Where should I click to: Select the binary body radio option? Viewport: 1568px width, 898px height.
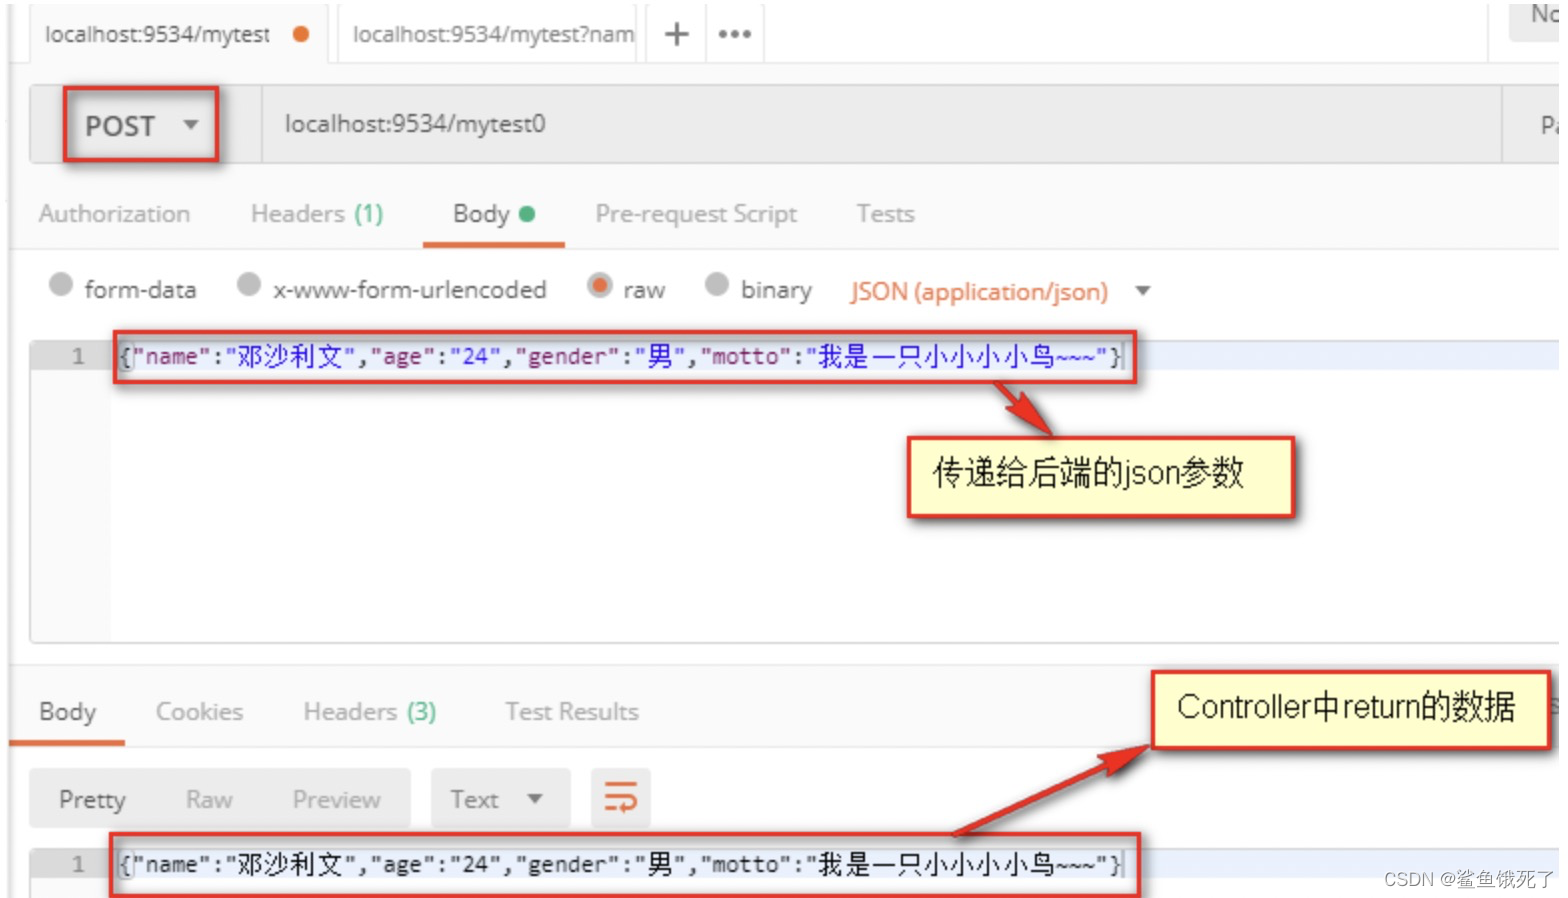[x=716, y=286]
